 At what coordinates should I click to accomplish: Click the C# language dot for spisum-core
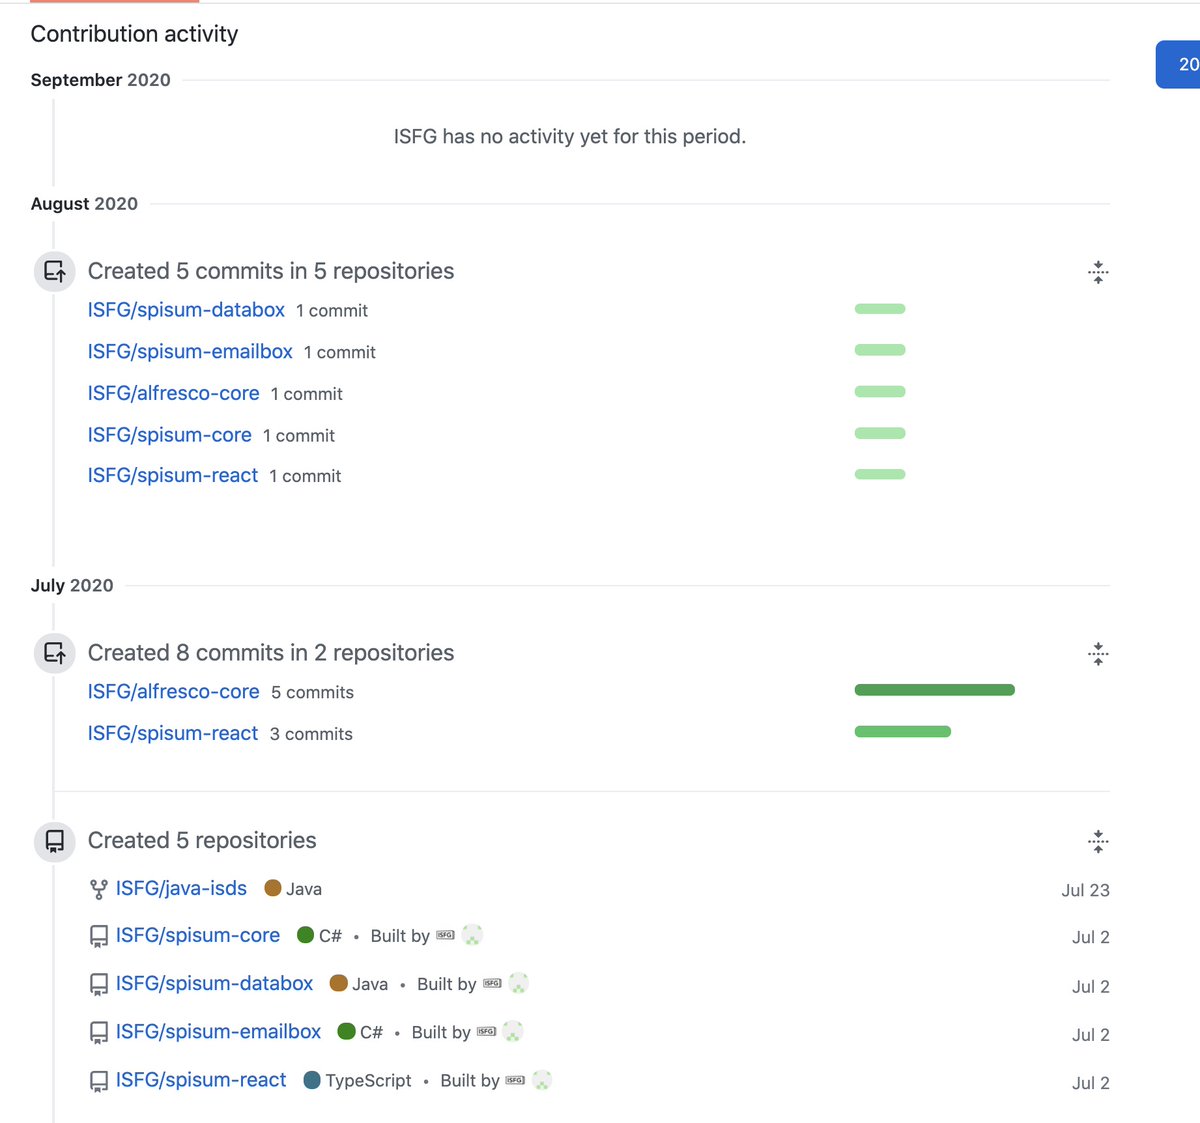point(306,935)
